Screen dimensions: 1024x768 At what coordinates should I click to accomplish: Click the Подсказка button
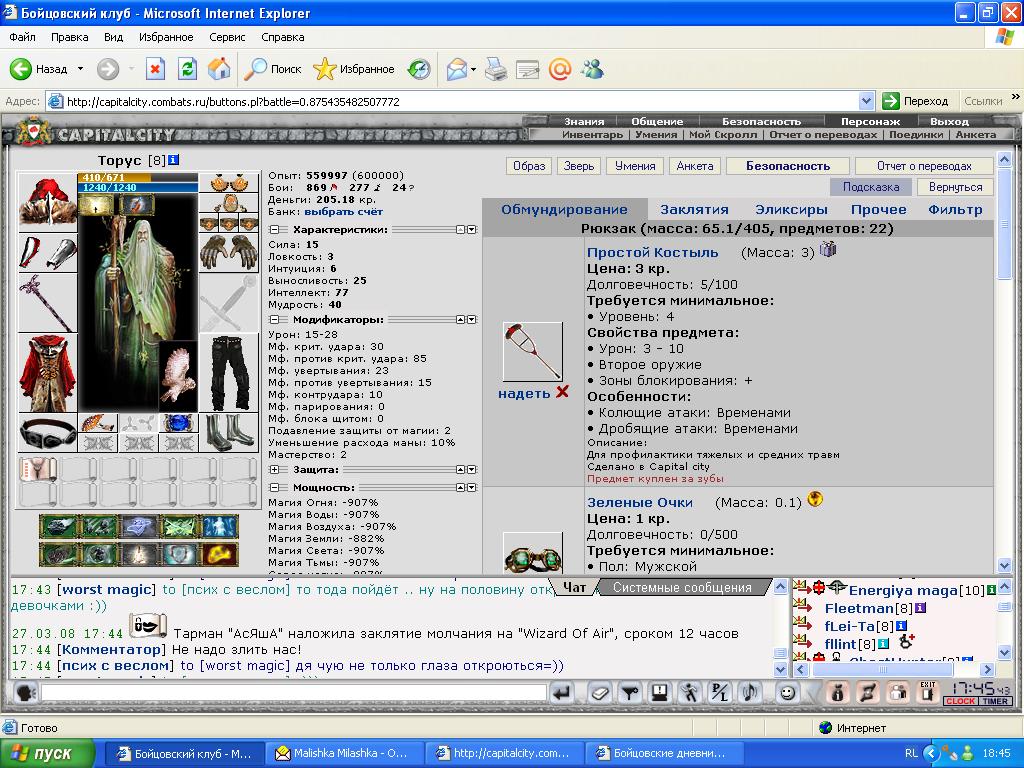871,187
